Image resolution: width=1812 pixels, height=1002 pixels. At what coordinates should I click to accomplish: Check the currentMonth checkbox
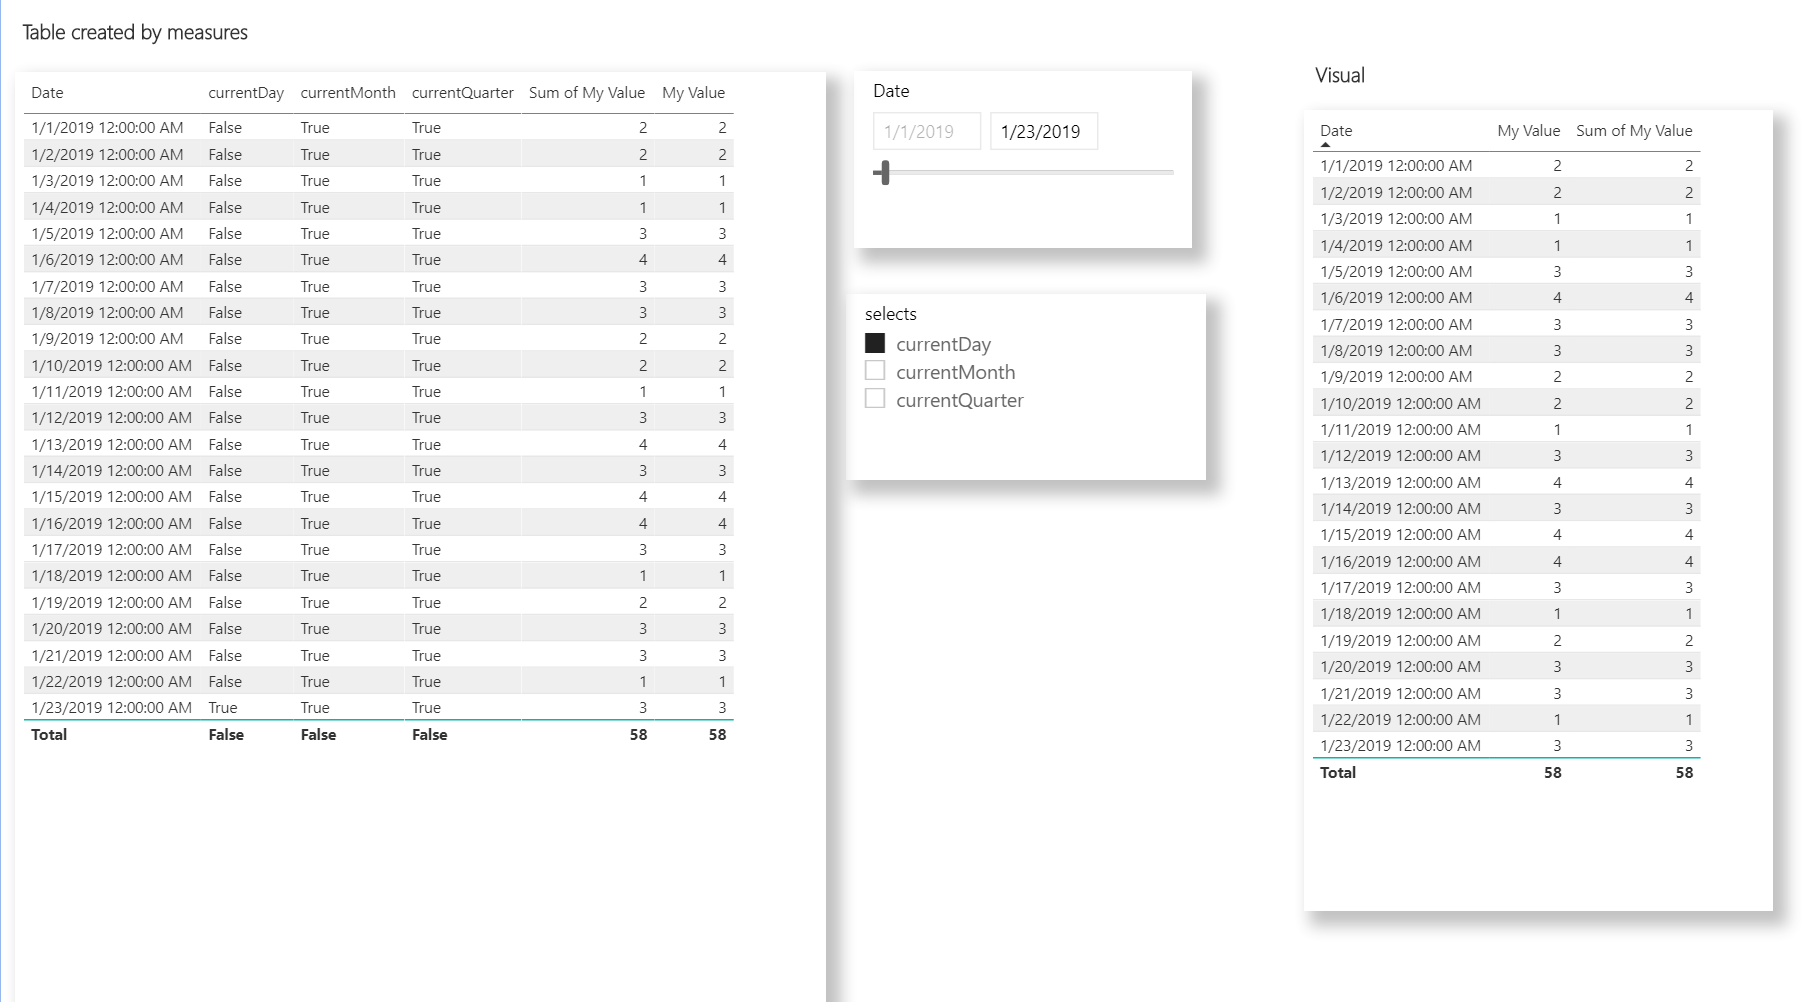[875, 371]
